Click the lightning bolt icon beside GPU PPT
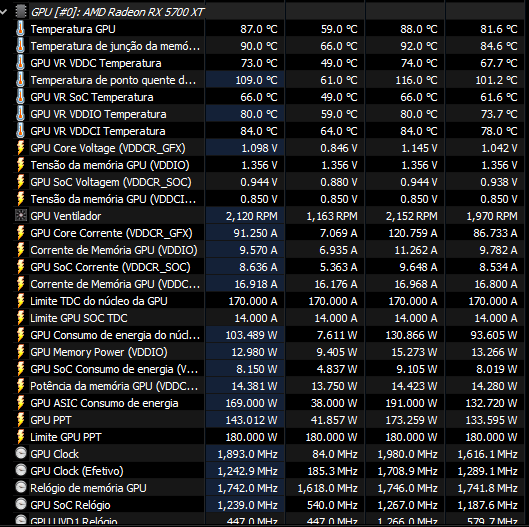The width and height of the screenshot is (529, 527). tap(21, 420)
